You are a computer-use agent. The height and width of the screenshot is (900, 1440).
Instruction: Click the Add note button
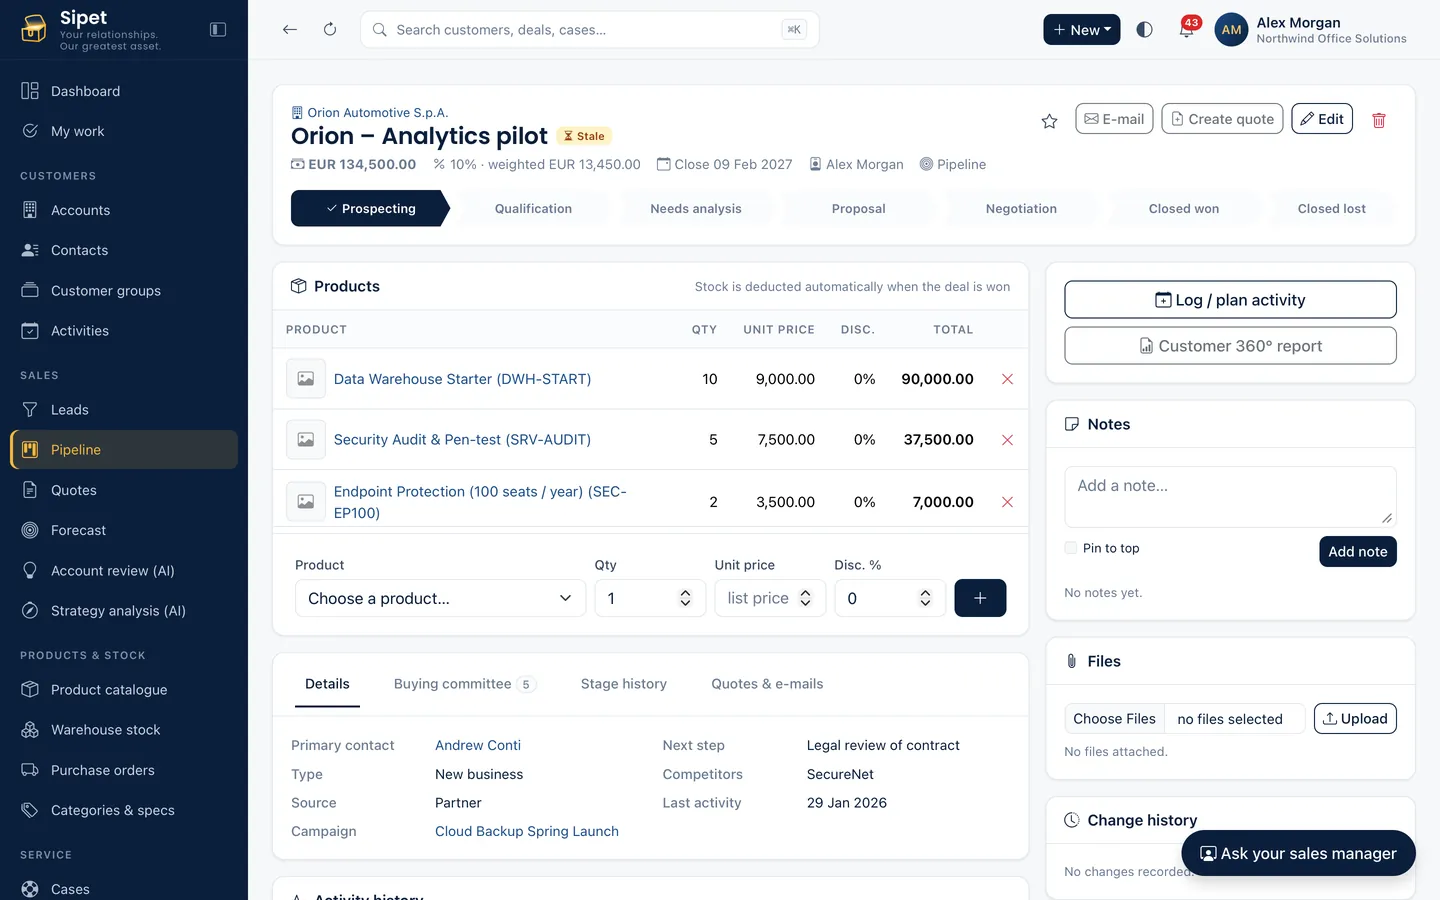point(1357,552)
